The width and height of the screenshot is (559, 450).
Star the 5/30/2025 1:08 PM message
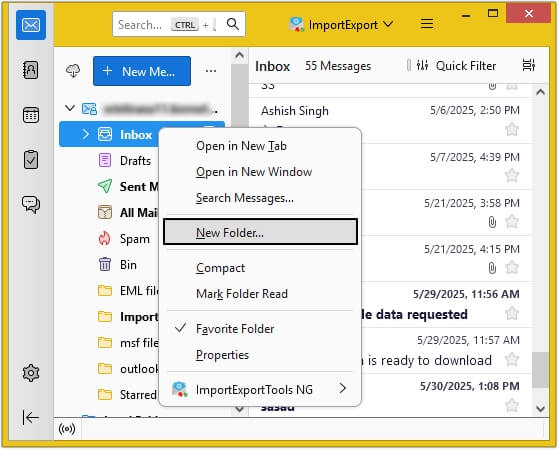coord(512,405)
